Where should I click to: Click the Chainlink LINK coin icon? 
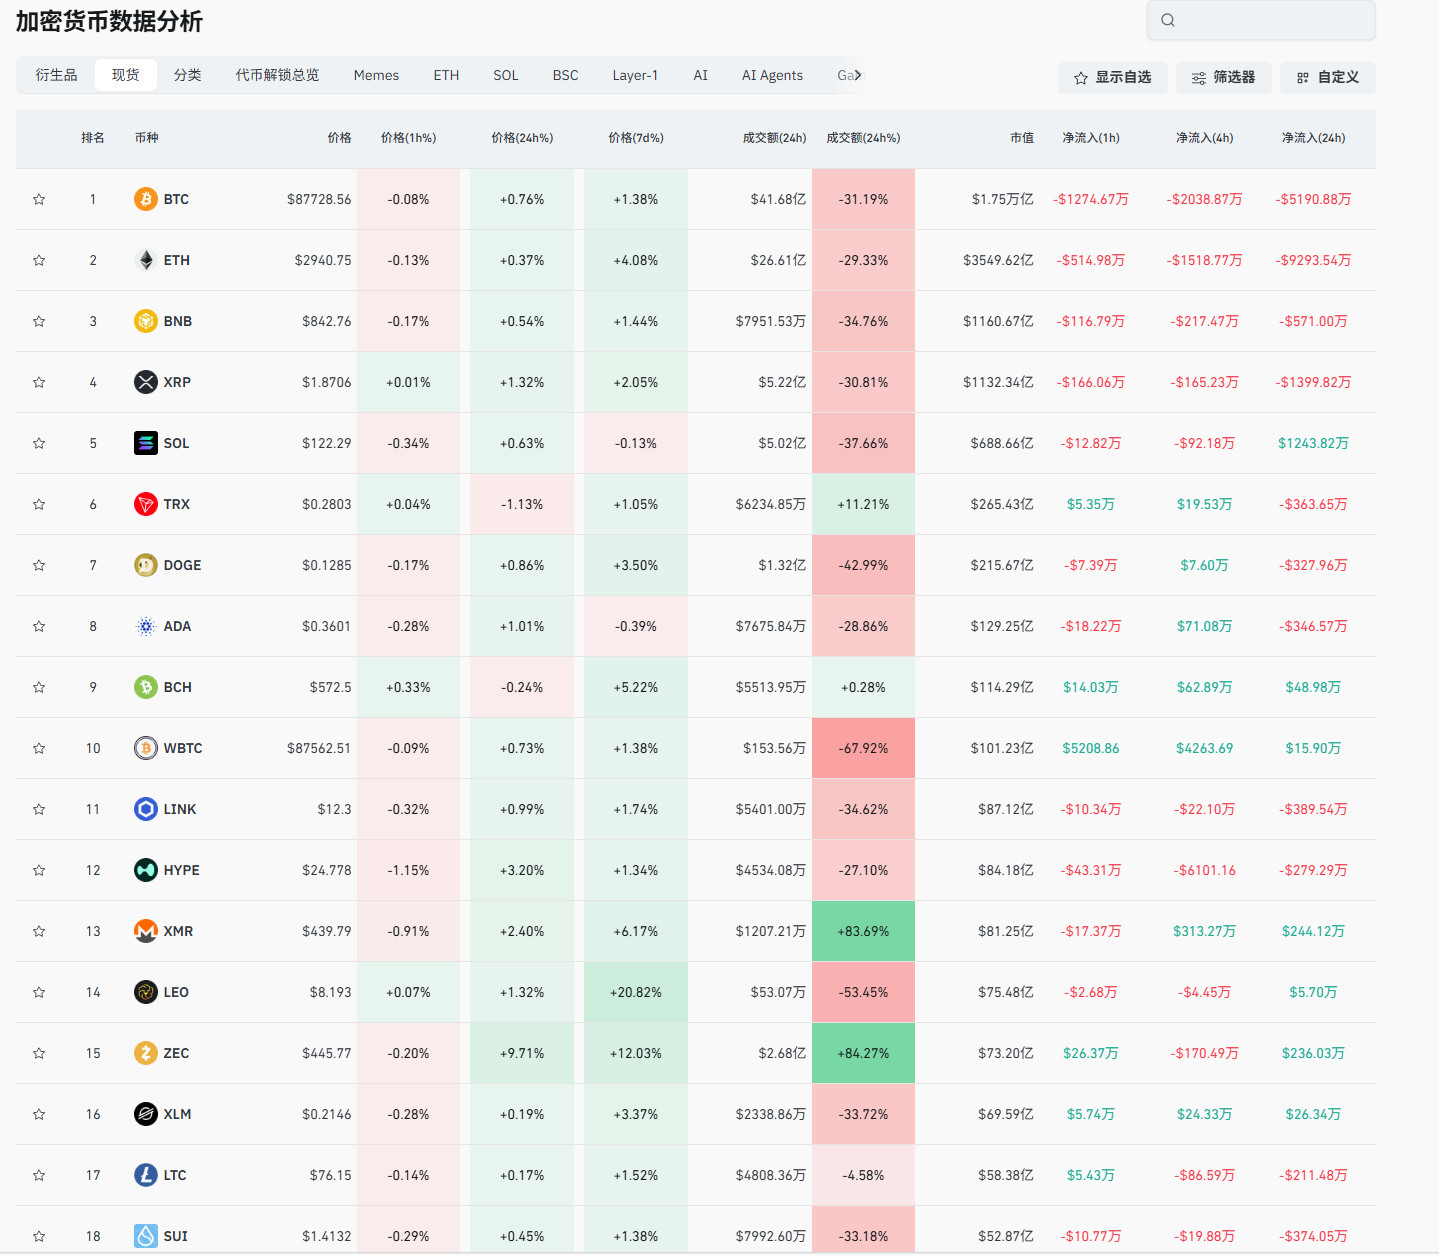(x=146, y=809)
